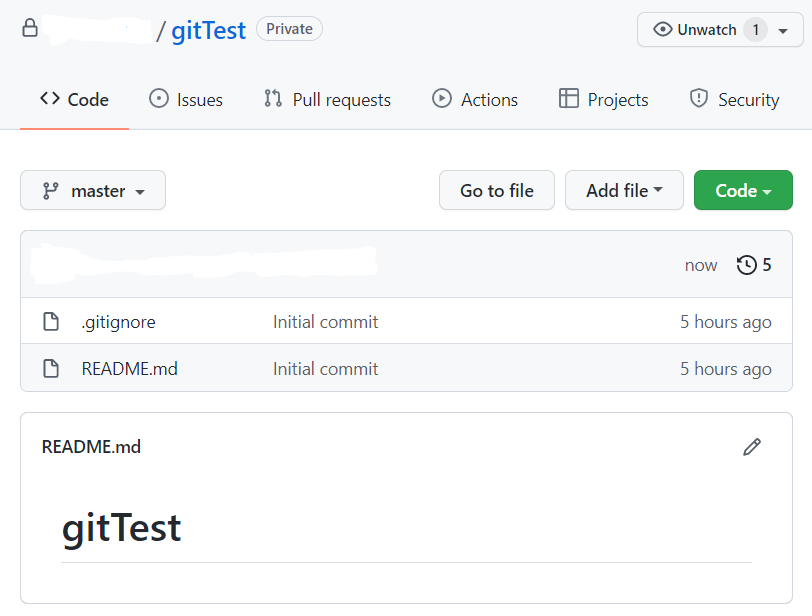The height and width of the screenshot is (616, 812).
Task: Click the README.md file icon
Action: click(x=51, y=369)
